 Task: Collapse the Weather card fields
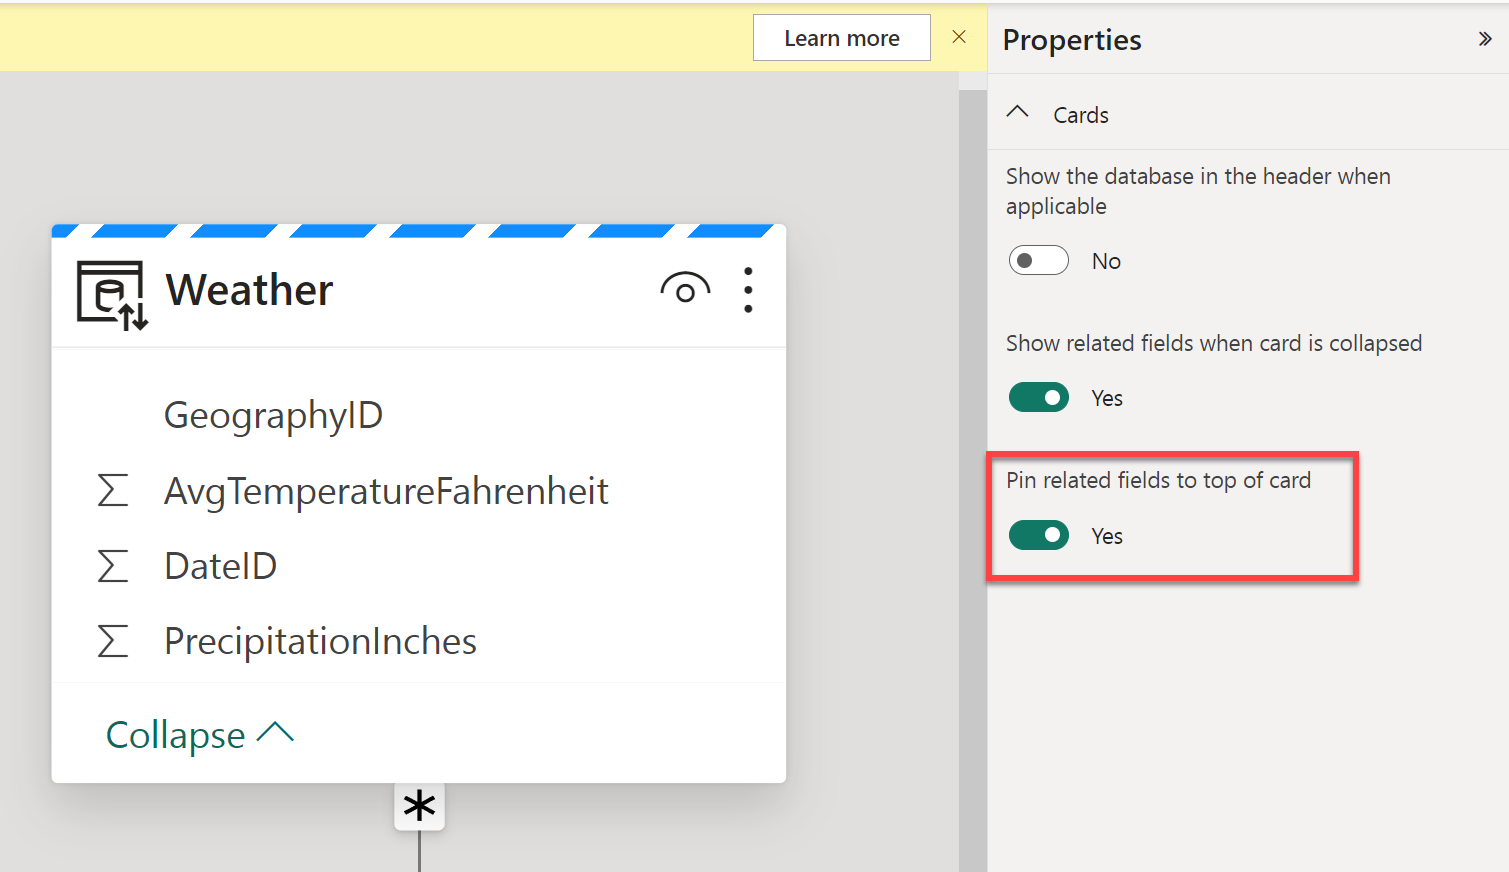click(200, 735)
